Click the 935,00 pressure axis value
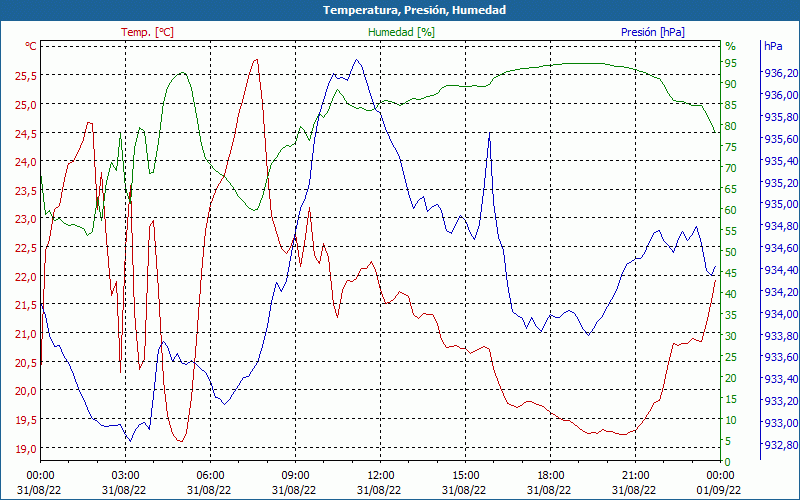Screen dimensions: 800x500 pos(781,204)
